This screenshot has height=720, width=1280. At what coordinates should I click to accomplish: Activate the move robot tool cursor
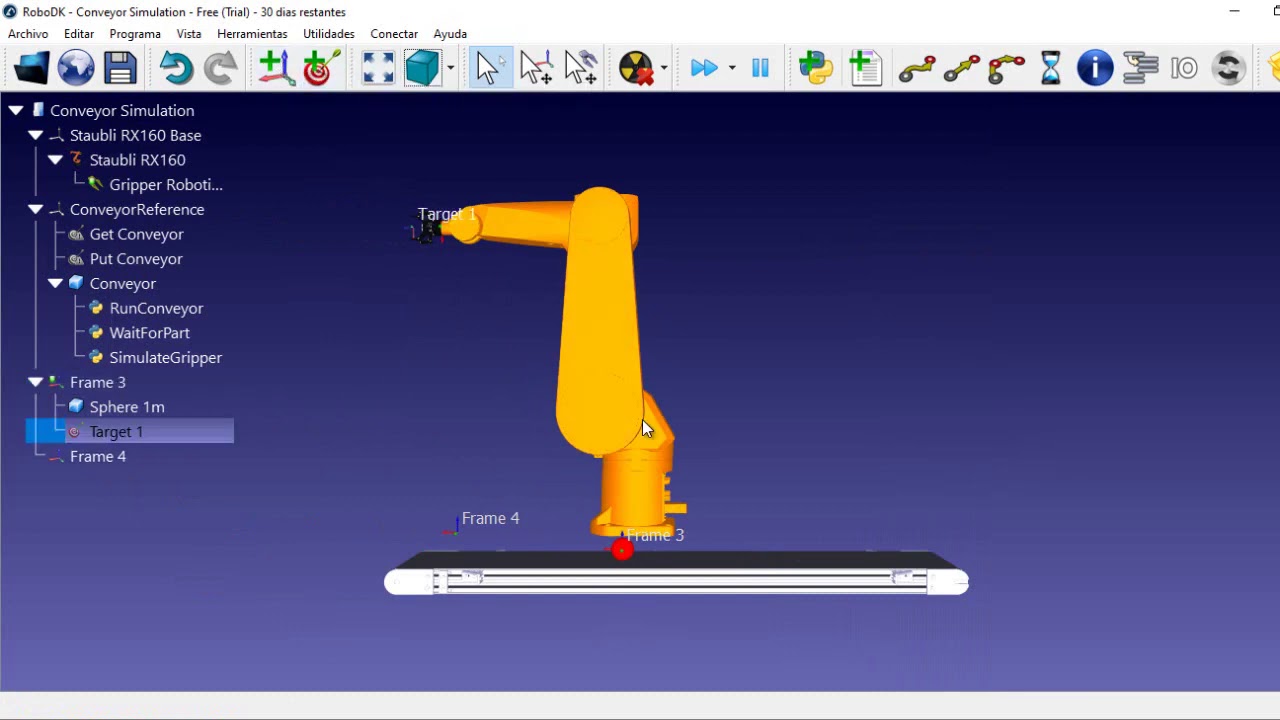pyautogui.click(x=581, y=68)
